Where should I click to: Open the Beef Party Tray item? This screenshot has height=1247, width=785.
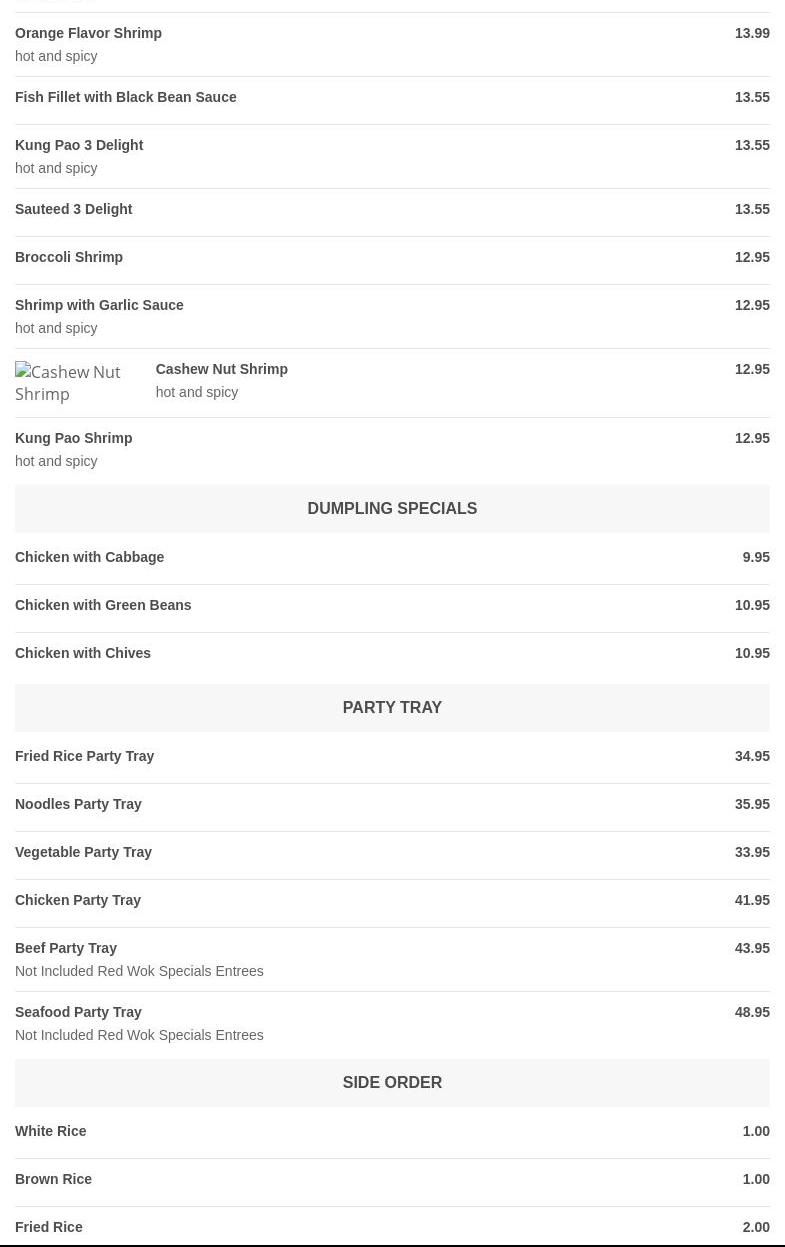(x=66, y=948)
